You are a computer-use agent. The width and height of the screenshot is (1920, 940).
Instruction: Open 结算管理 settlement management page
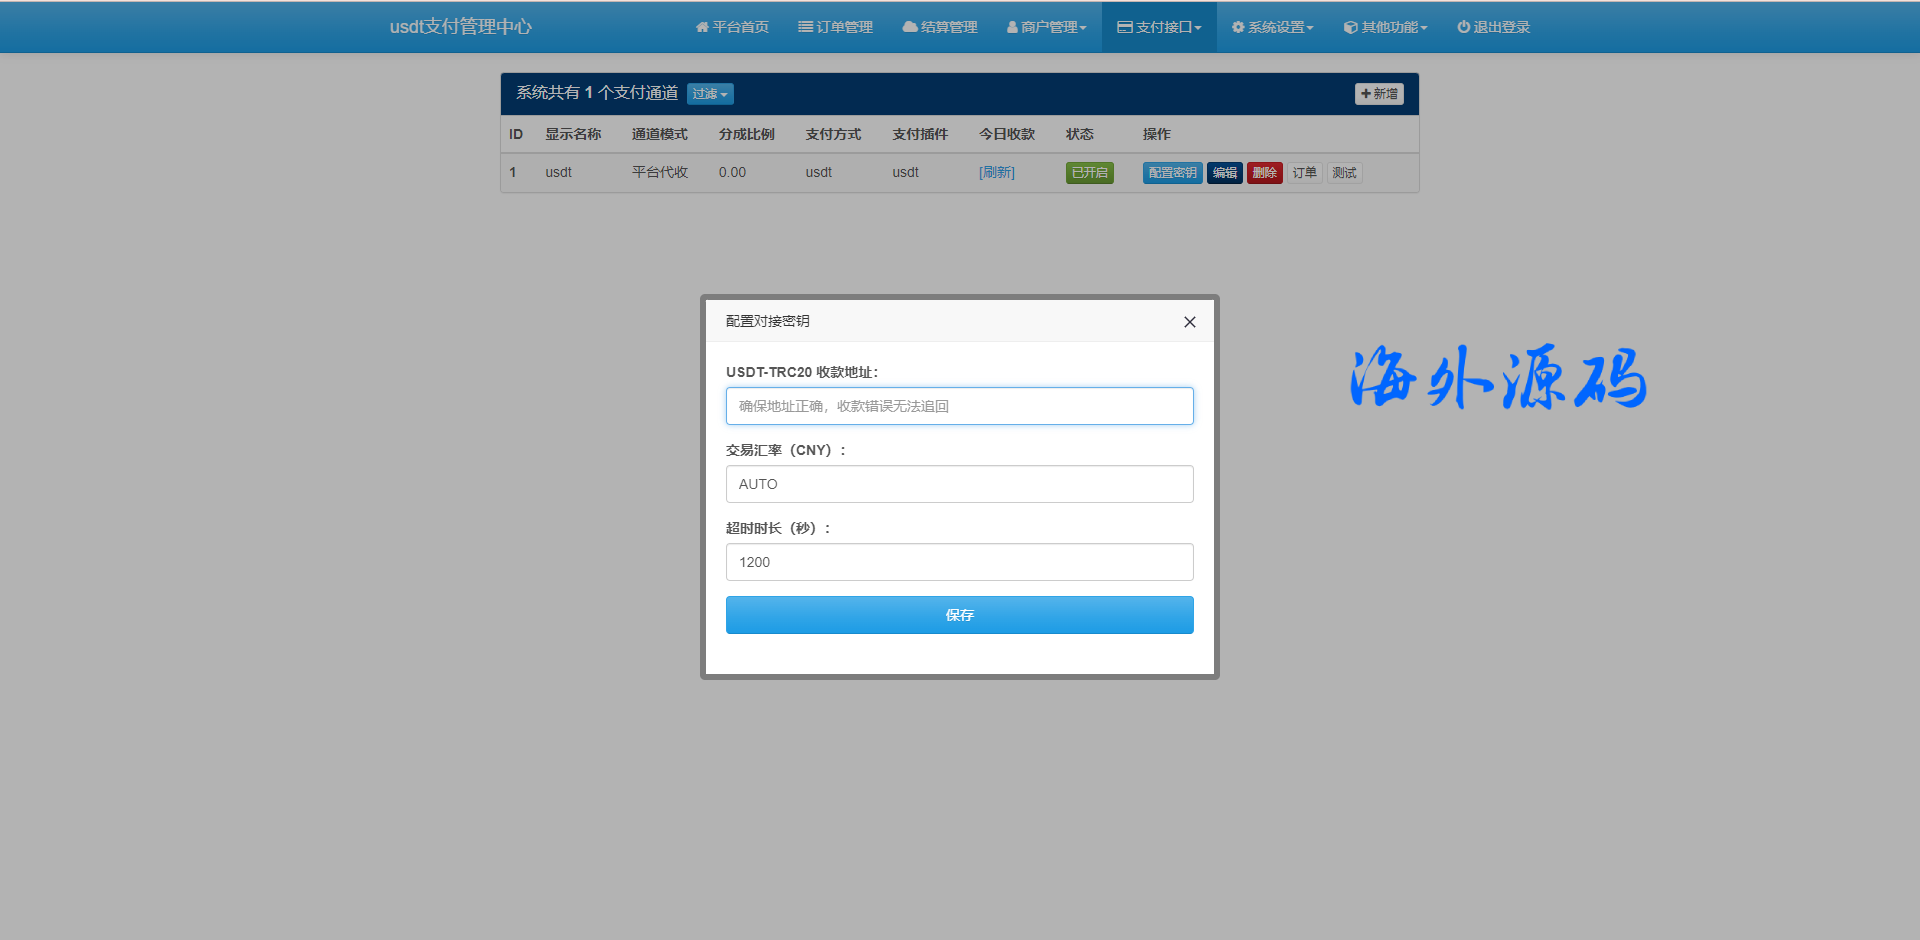(x=939, y=27)
